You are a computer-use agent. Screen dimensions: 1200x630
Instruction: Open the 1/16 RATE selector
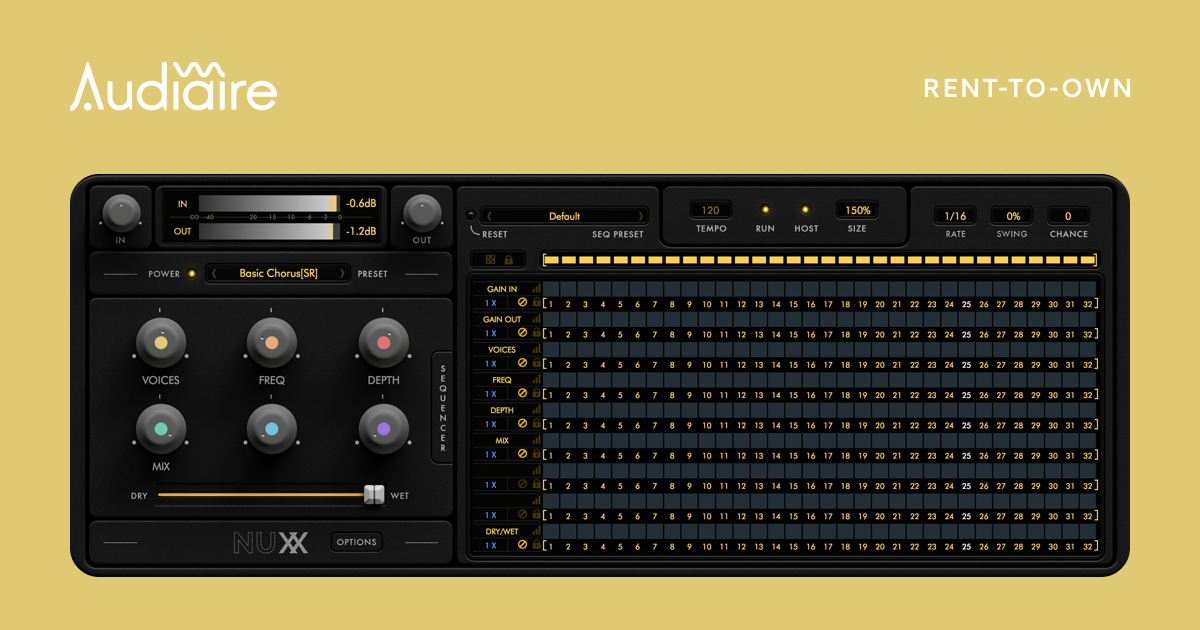(955, 216)
